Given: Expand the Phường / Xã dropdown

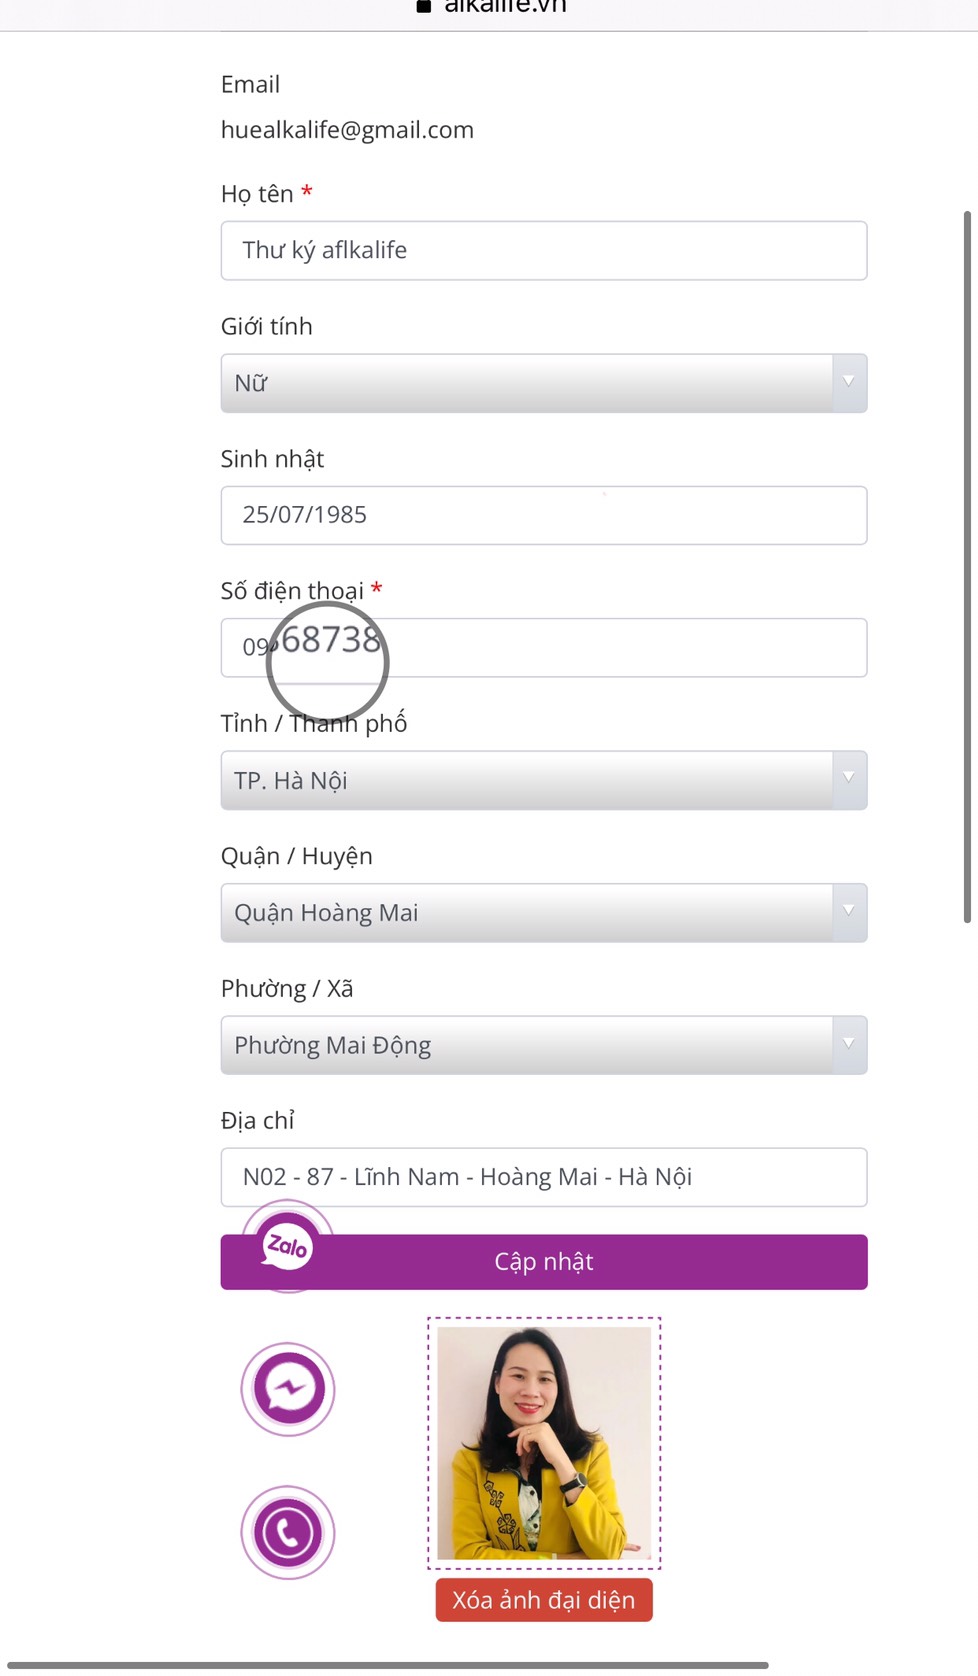Looking at the screenshot, I should click(x=543, y=1045).
